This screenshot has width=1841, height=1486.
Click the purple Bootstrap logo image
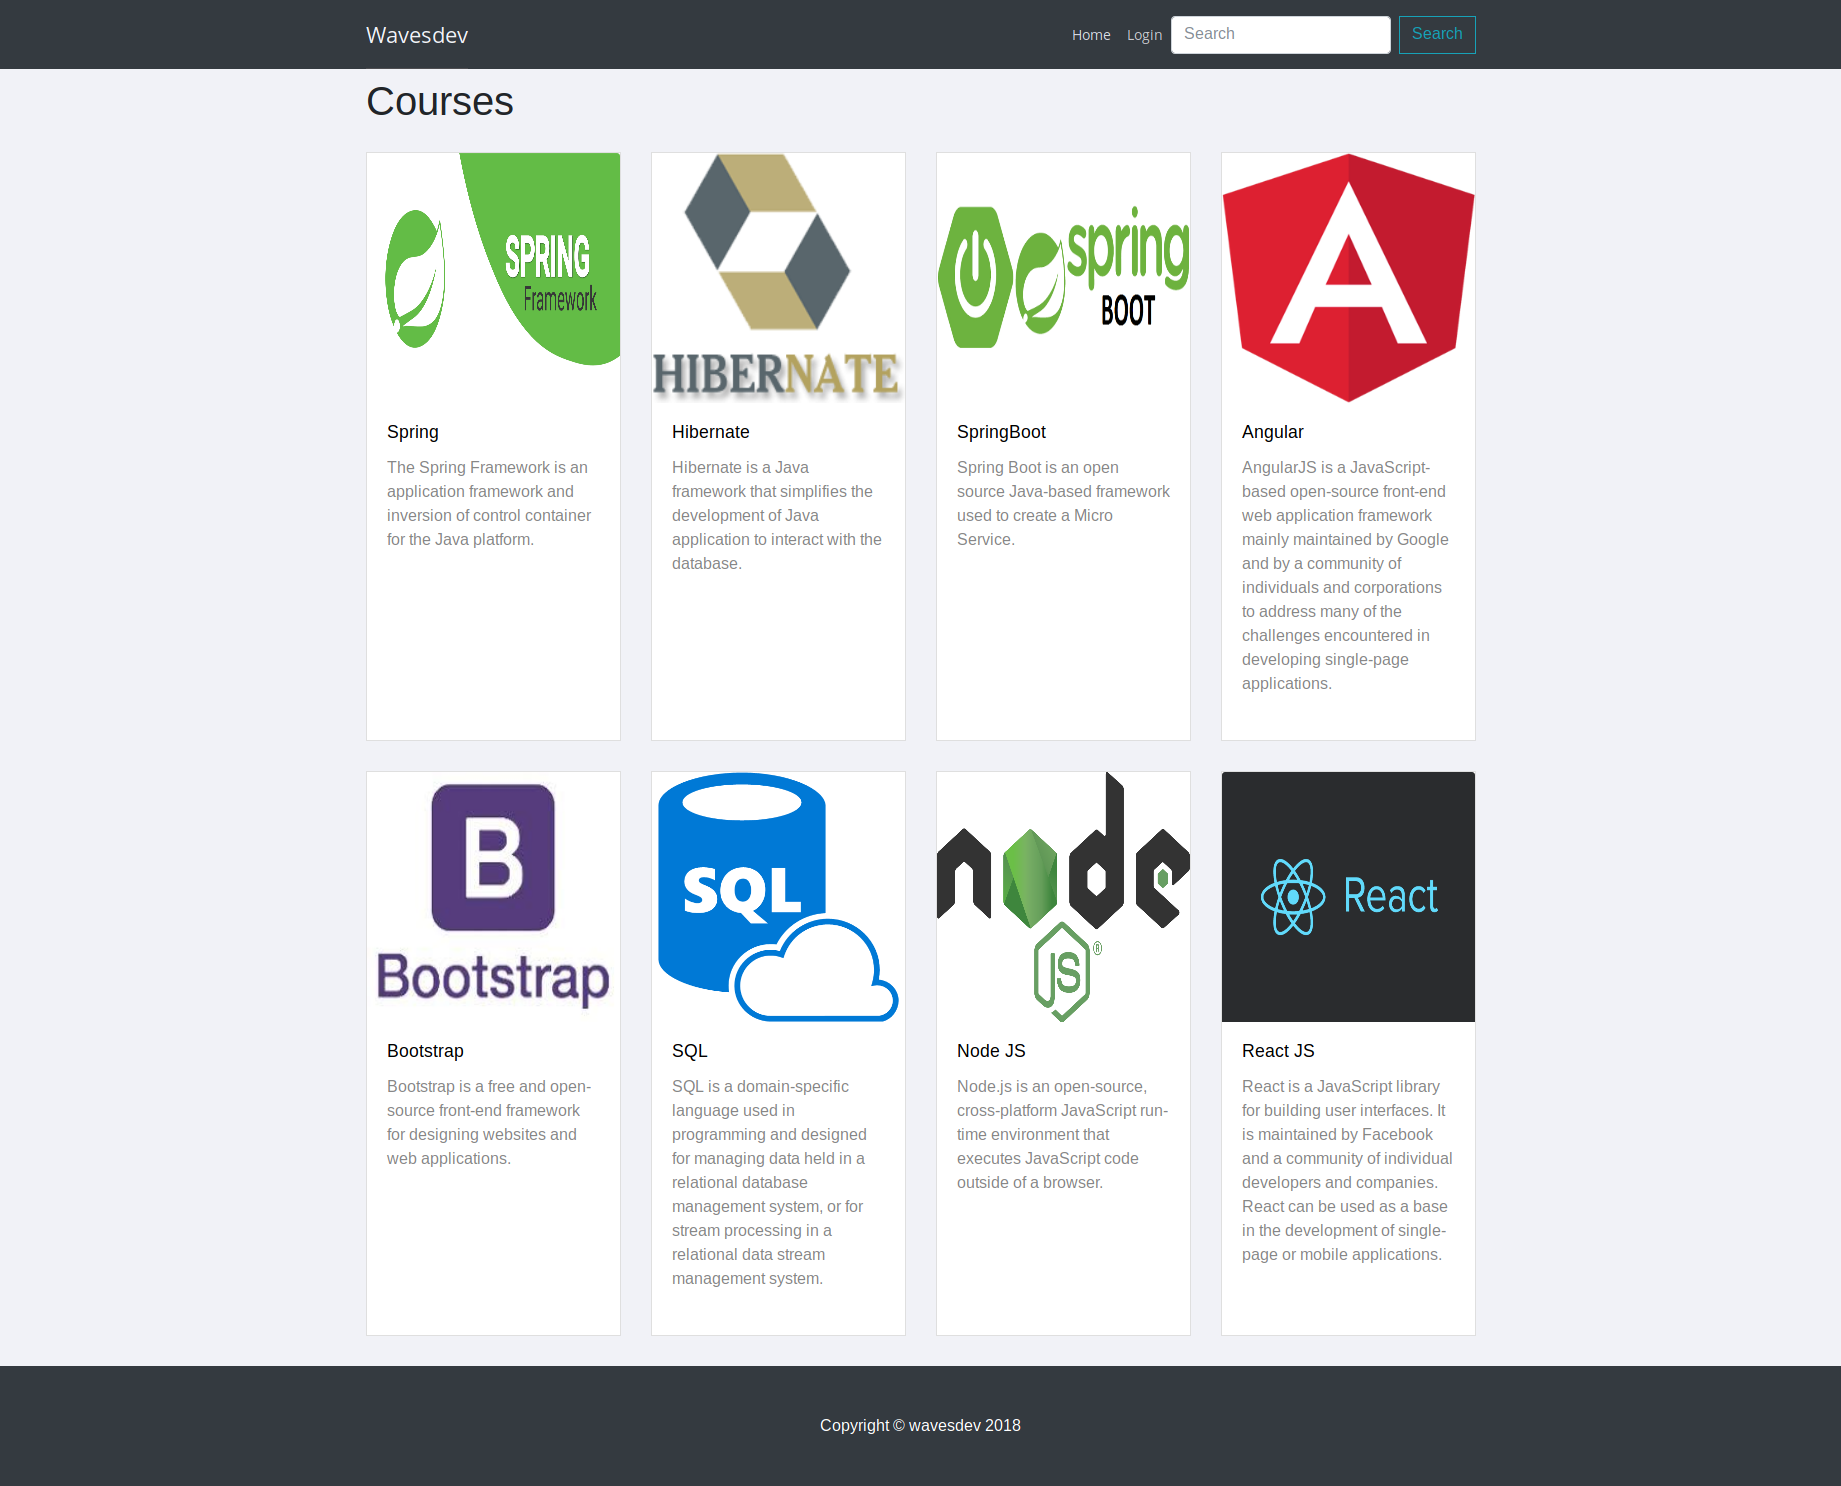pos(493,897)
